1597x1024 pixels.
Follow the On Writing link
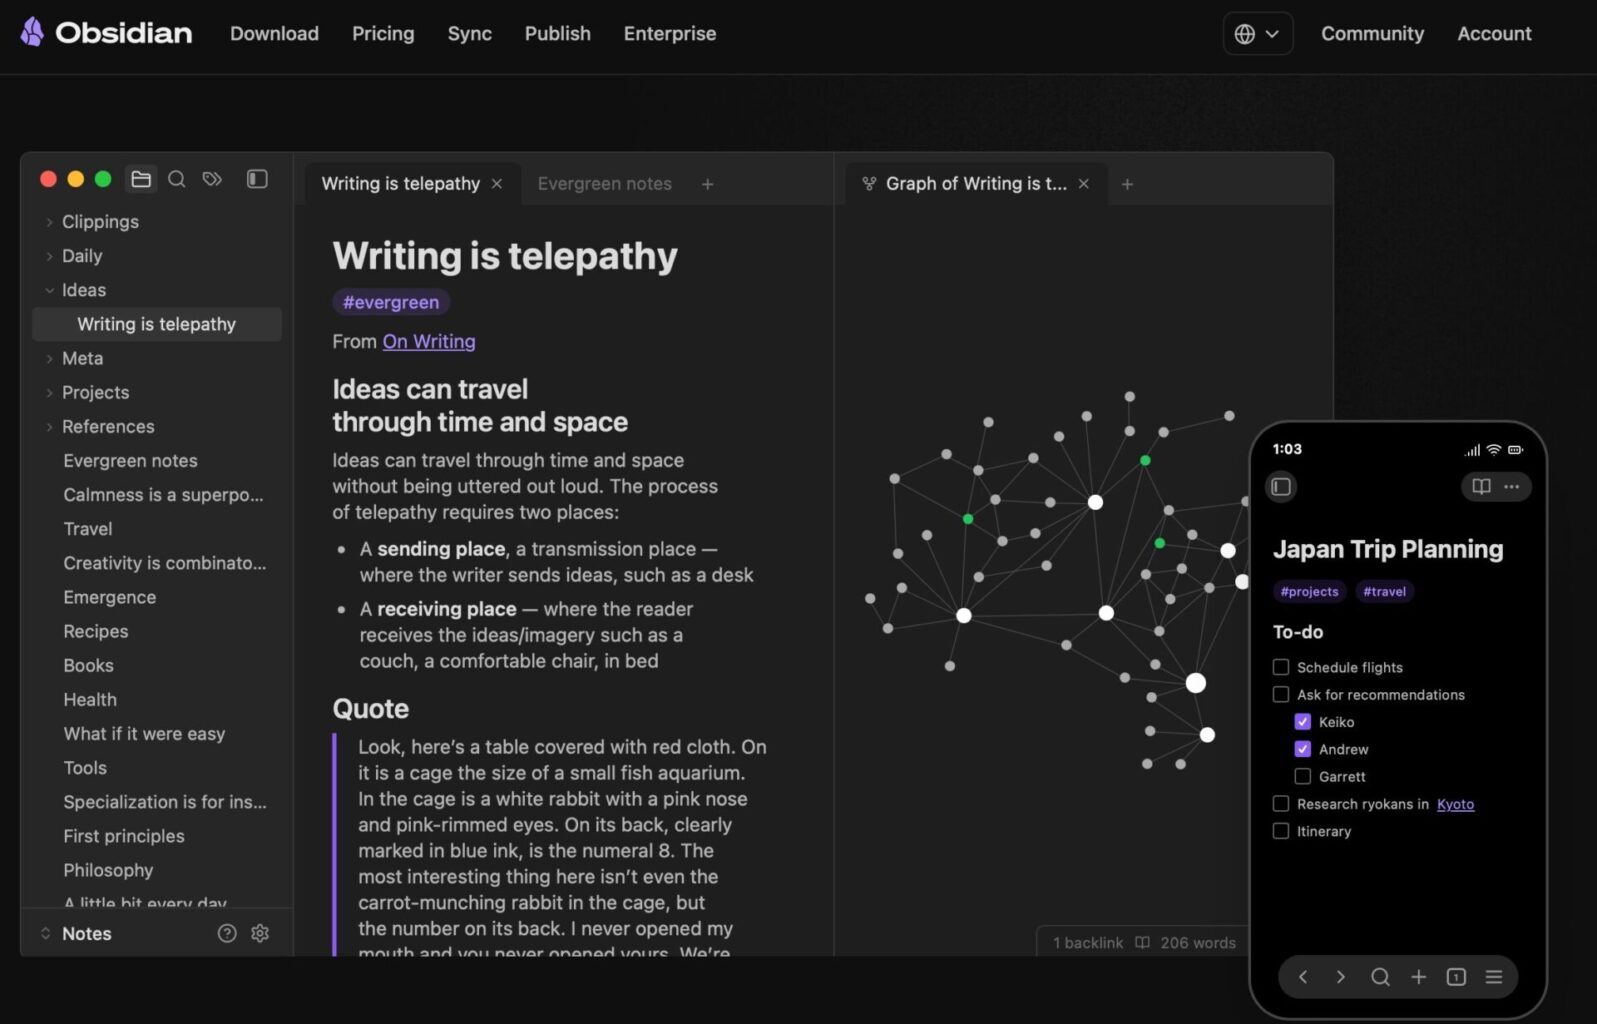point(429,341)
